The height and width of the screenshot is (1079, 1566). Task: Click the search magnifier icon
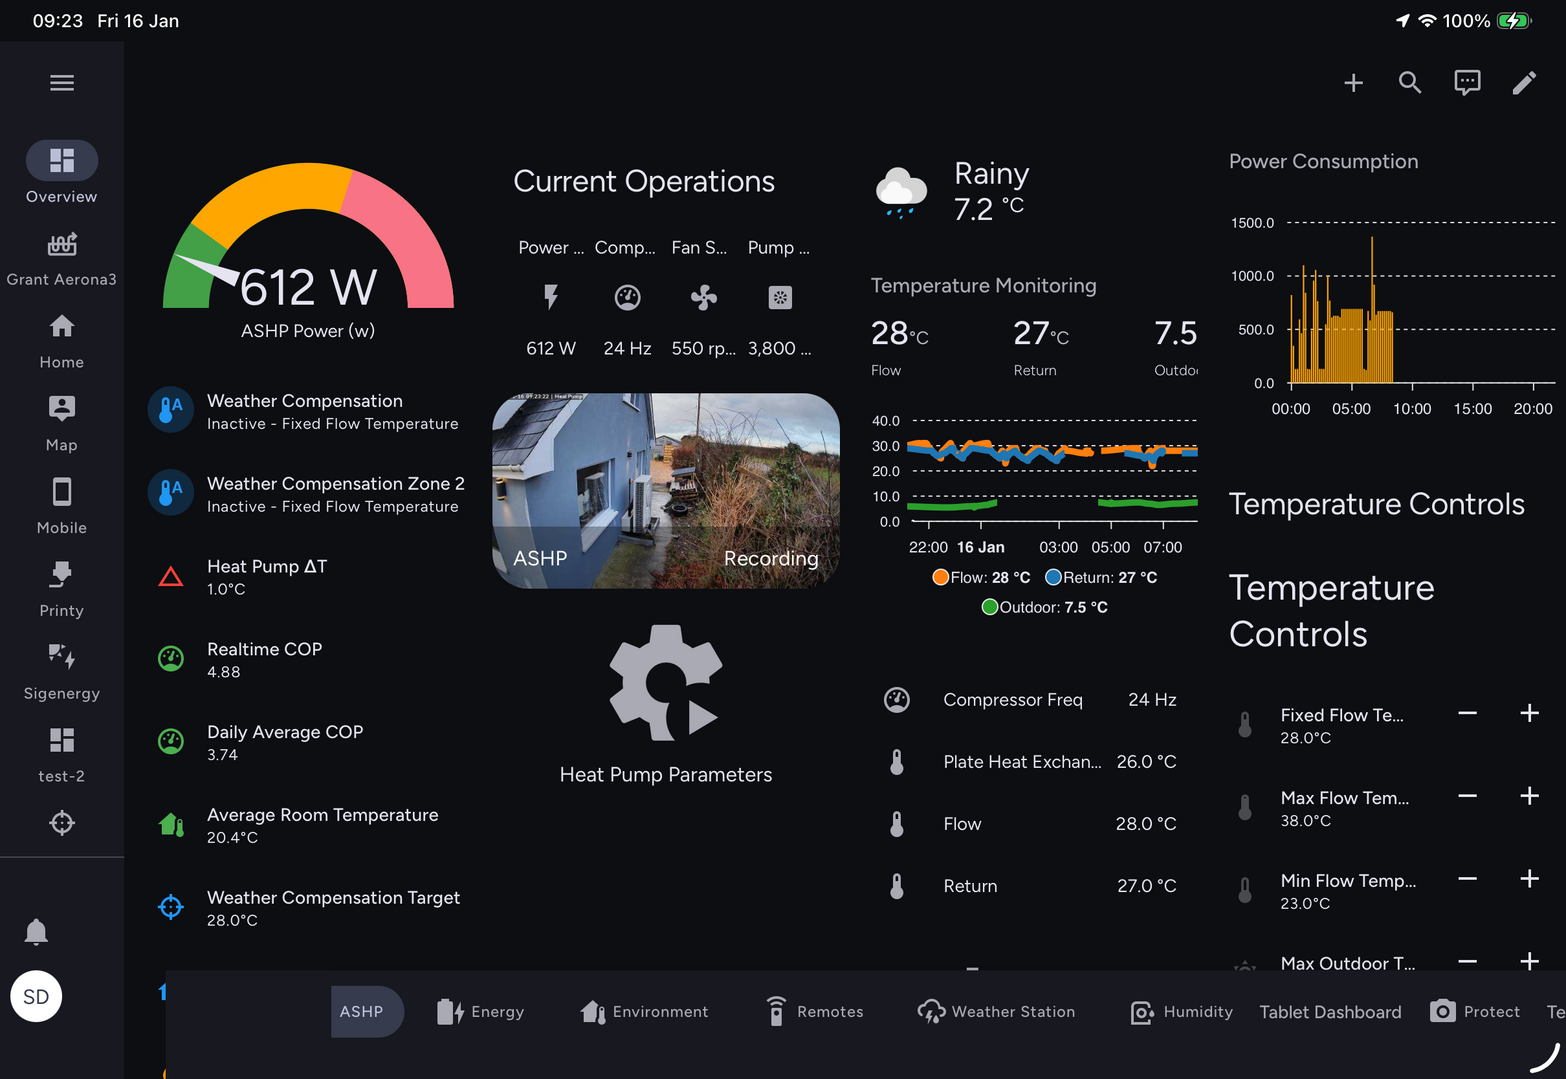[1409, 83]
